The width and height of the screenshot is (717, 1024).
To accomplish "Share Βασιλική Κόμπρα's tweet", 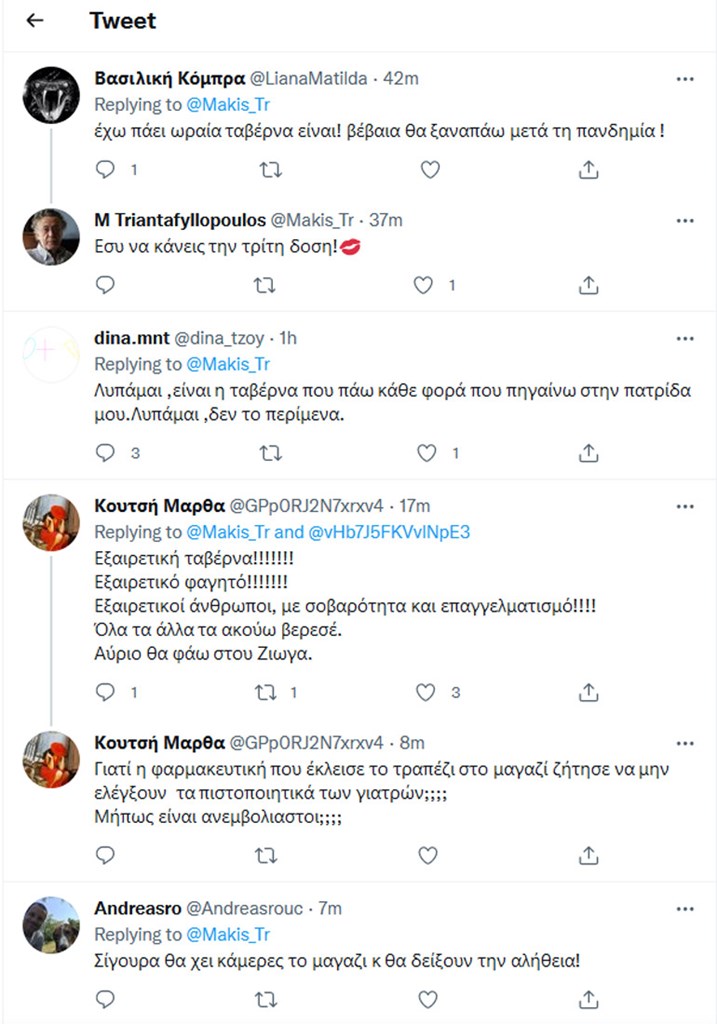I will [x=589, y=170].
